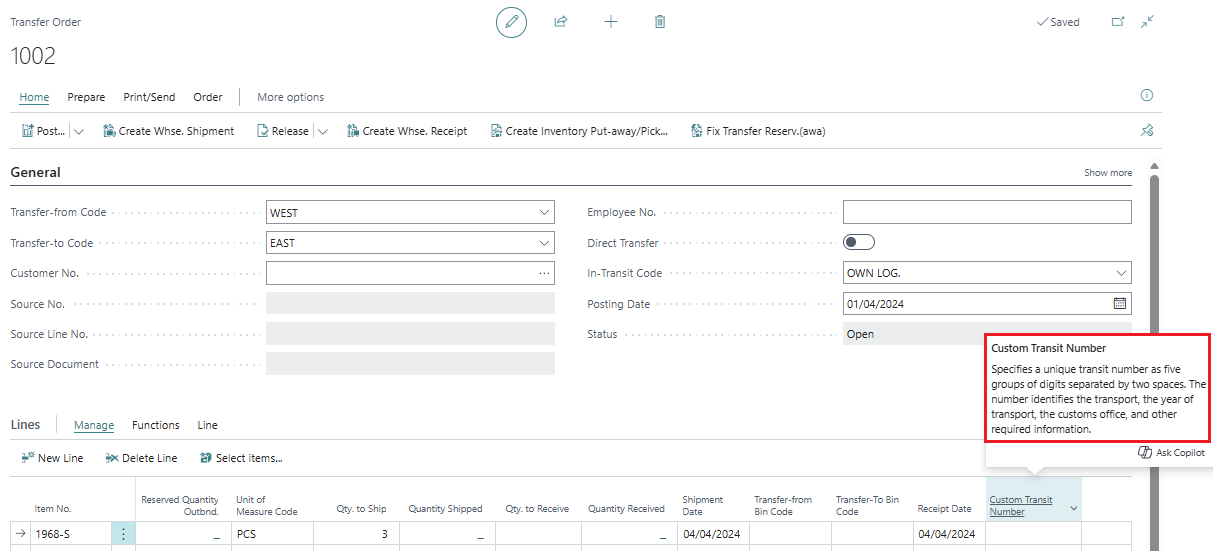Screen dimensions: 1213x551
Task: Switch to the Print/Send tab
Action: (x=149, y=97)
